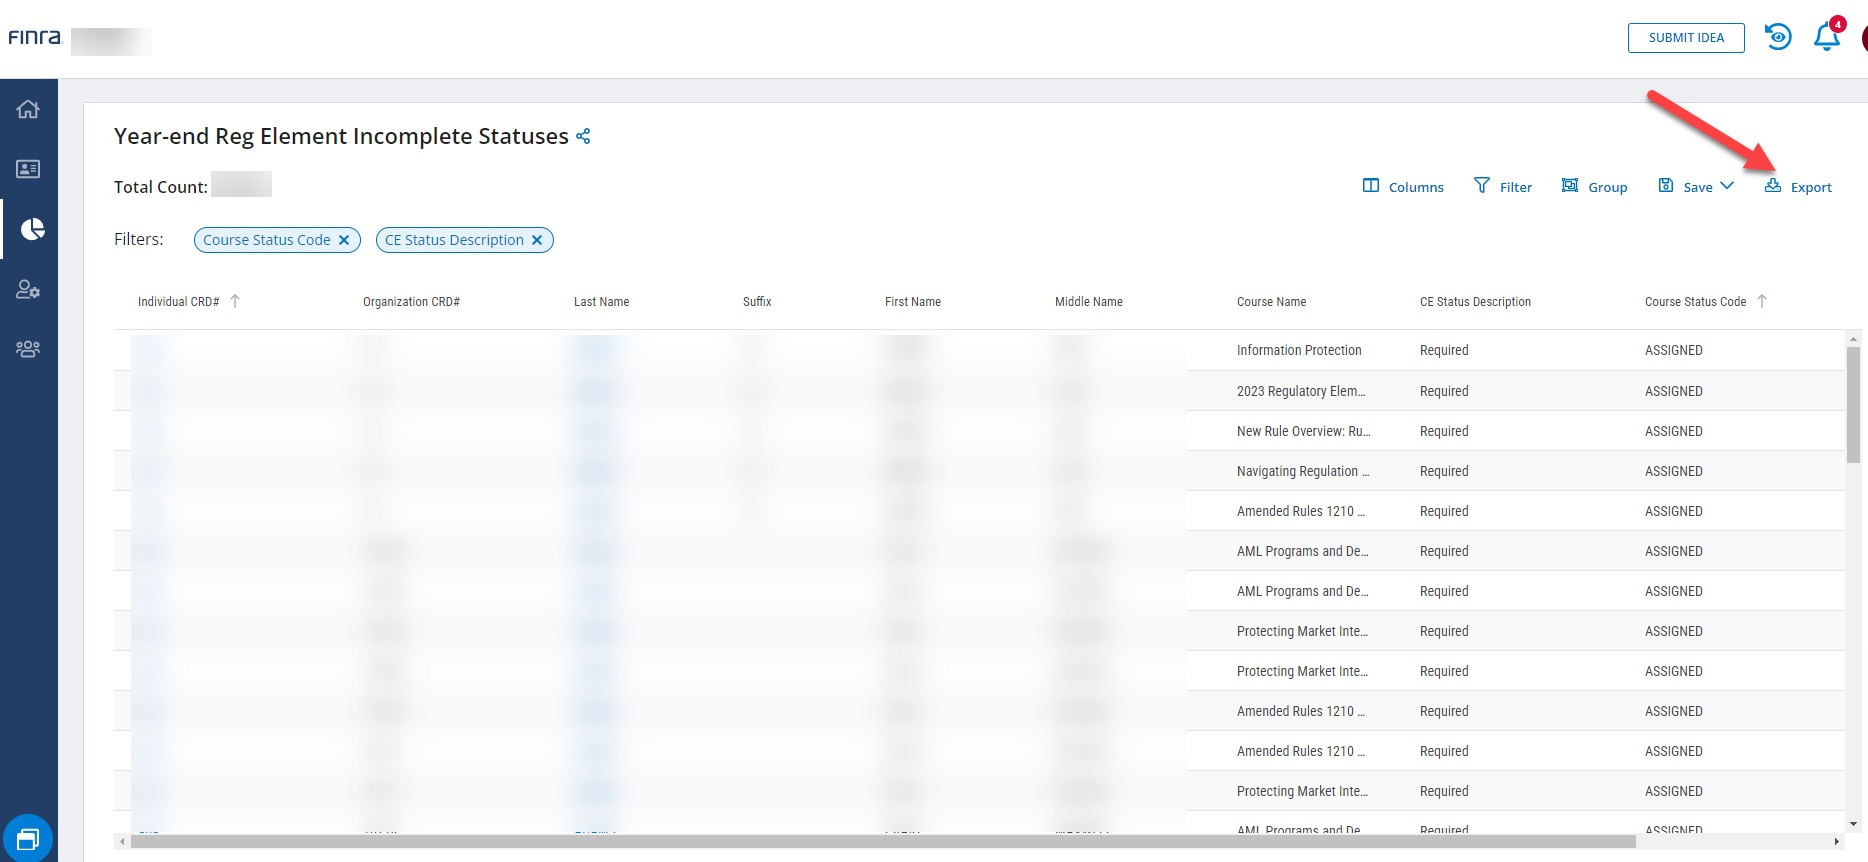Remove the CE Status Description filter chip
This screenshot has width=1868, height=862.
tap(537, 240)
